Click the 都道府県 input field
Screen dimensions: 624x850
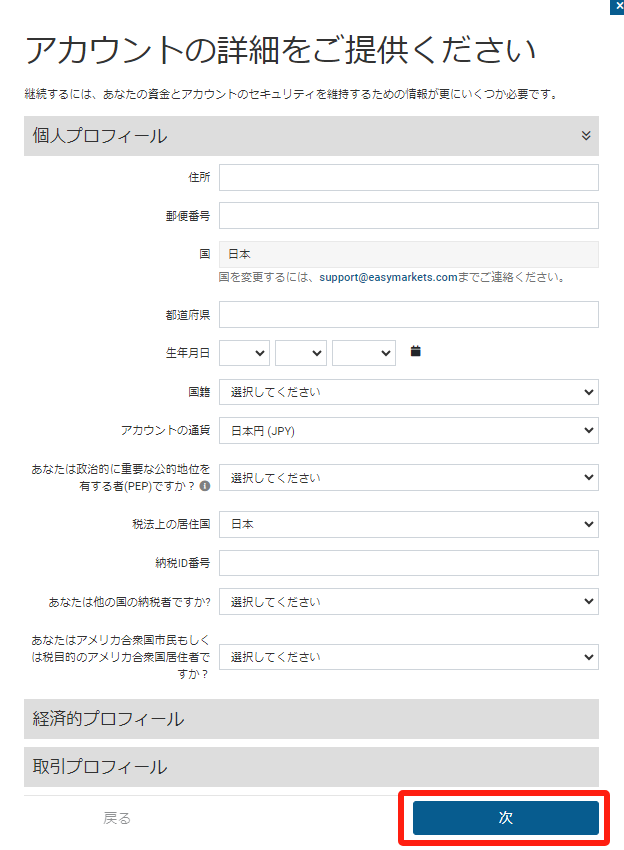pyautogui.click(x=409, y=314)
